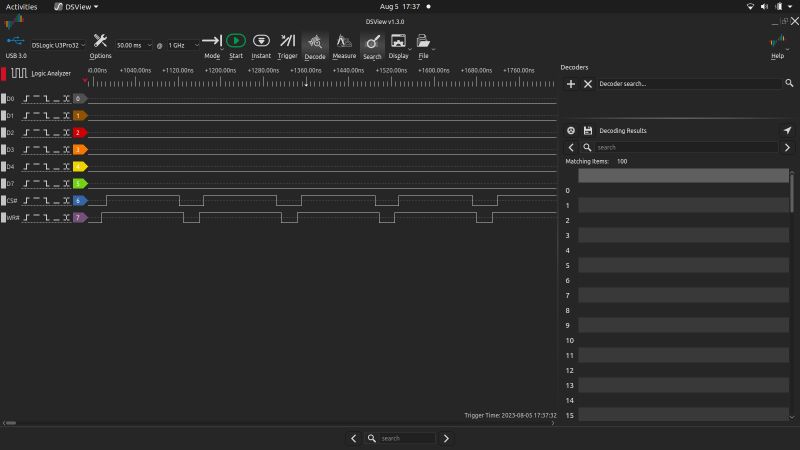Open decoding results settings gear
The image size is (800, 450).
571,131
